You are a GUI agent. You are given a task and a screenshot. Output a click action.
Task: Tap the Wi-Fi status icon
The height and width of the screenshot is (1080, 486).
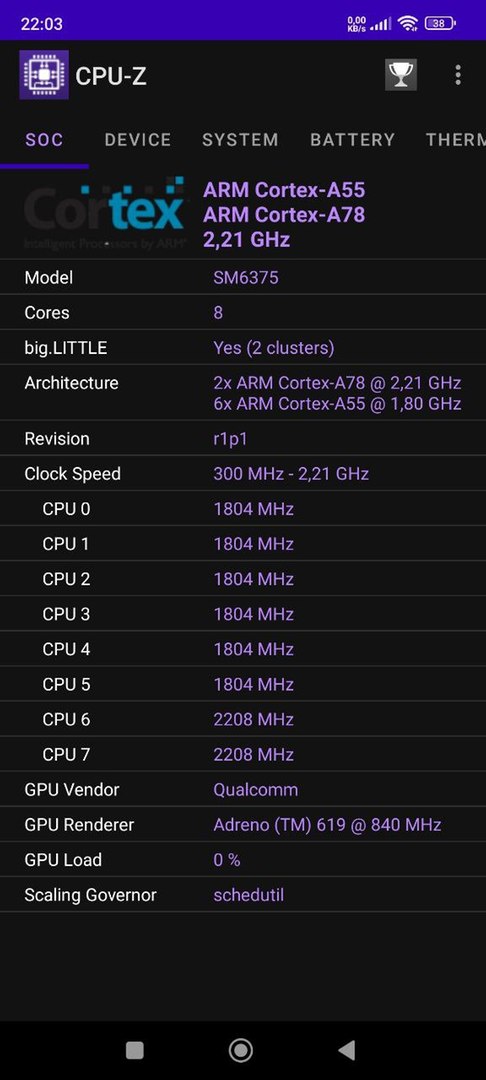pyautogui.click(x=408, y=23)
